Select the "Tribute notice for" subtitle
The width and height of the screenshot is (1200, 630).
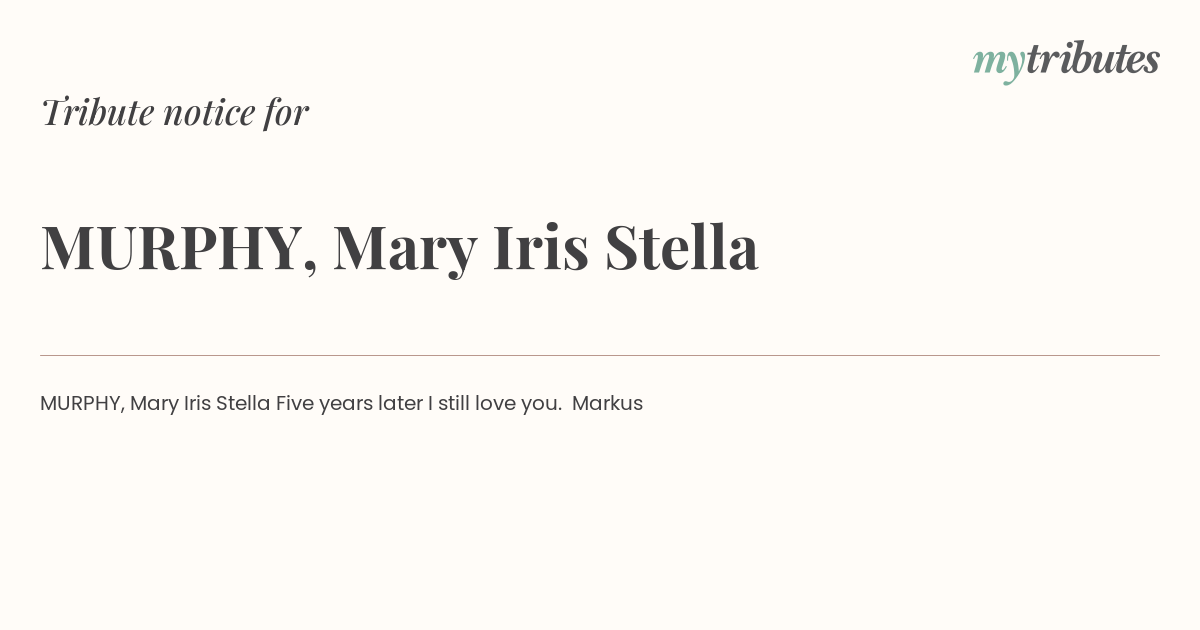(x=175, y=112)
